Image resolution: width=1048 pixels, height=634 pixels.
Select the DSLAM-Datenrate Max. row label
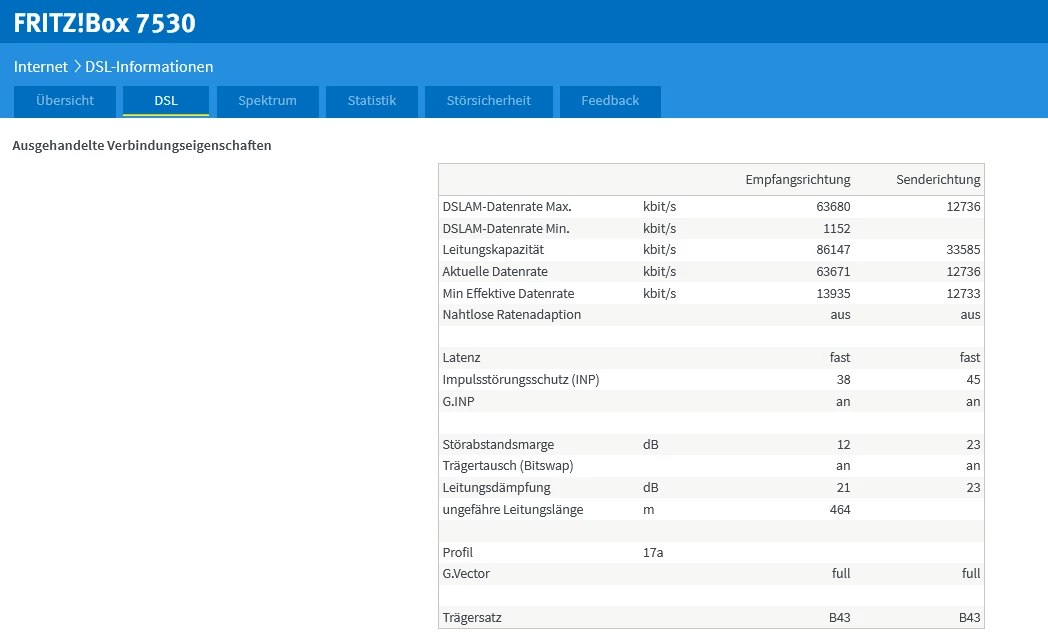(x=507, y=207)
